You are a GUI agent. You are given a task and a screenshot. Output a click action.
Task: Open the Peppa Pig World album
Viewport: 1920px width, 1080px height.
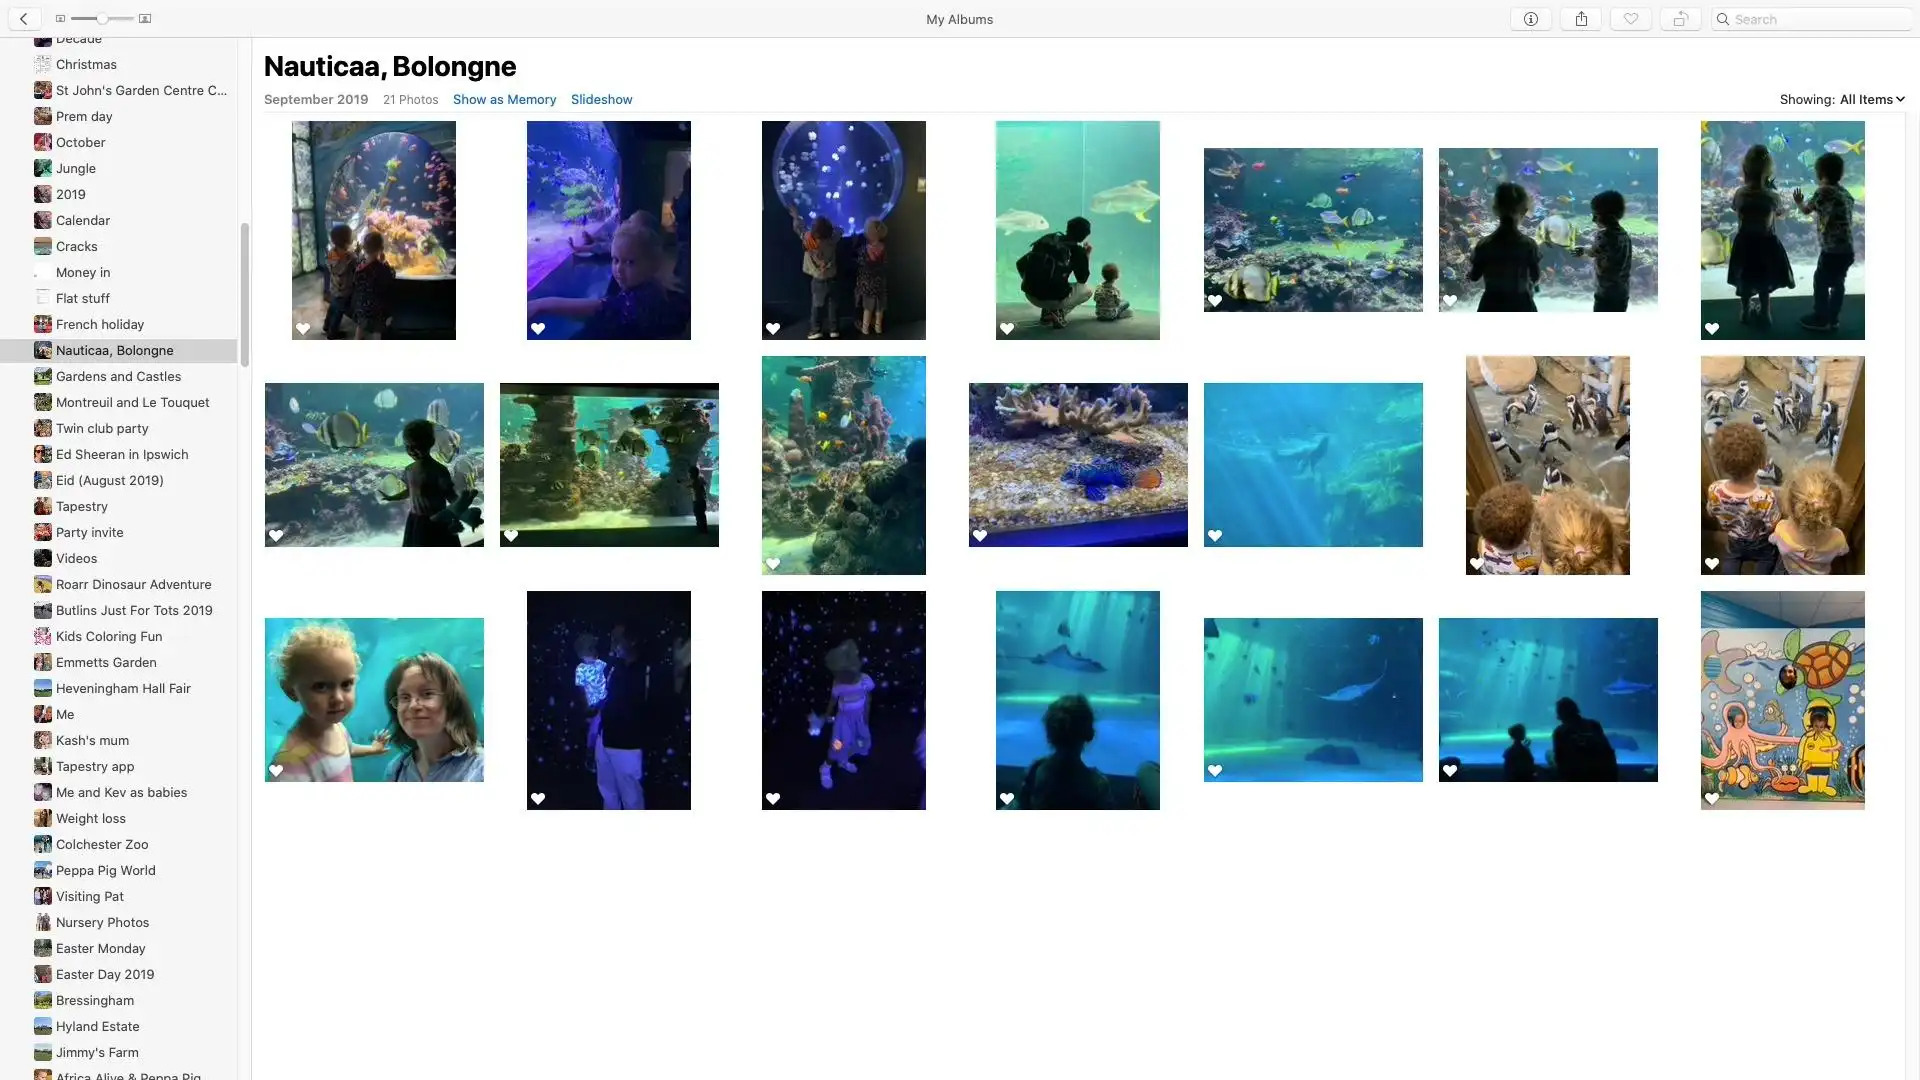click(x=105, y=870)
